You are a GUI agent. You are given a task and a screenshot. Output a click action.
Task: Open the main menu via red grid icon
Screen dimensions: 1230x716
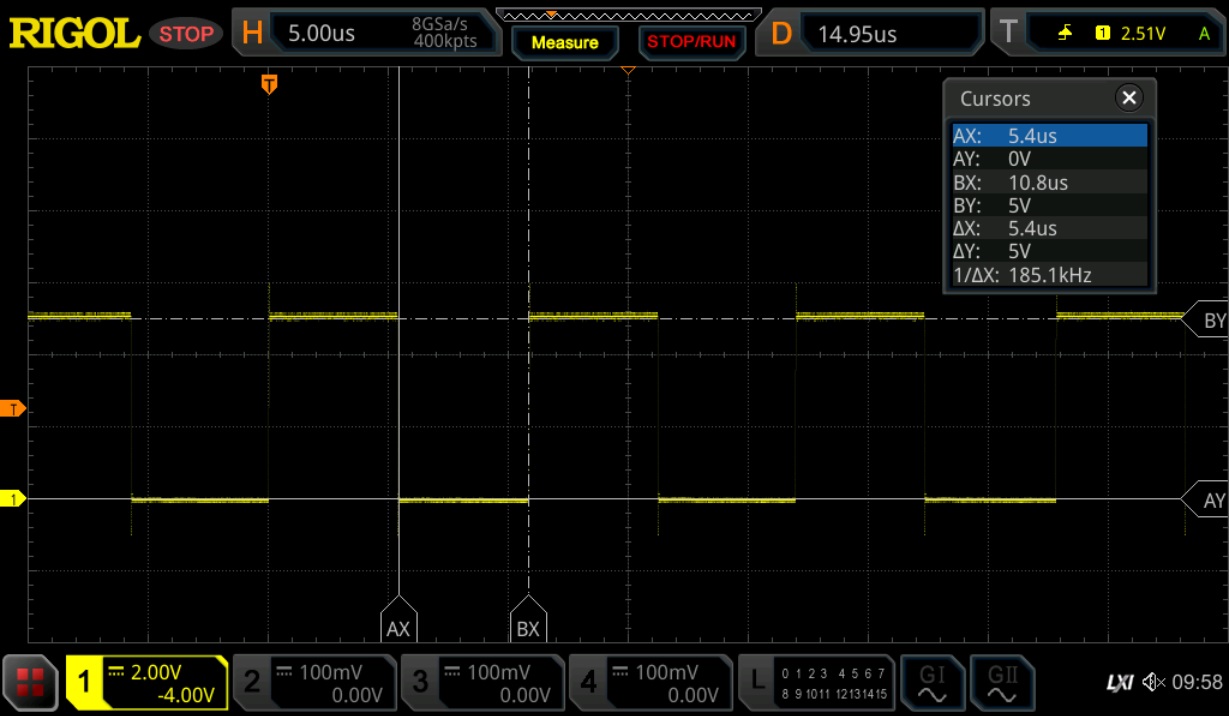[29, 683]
